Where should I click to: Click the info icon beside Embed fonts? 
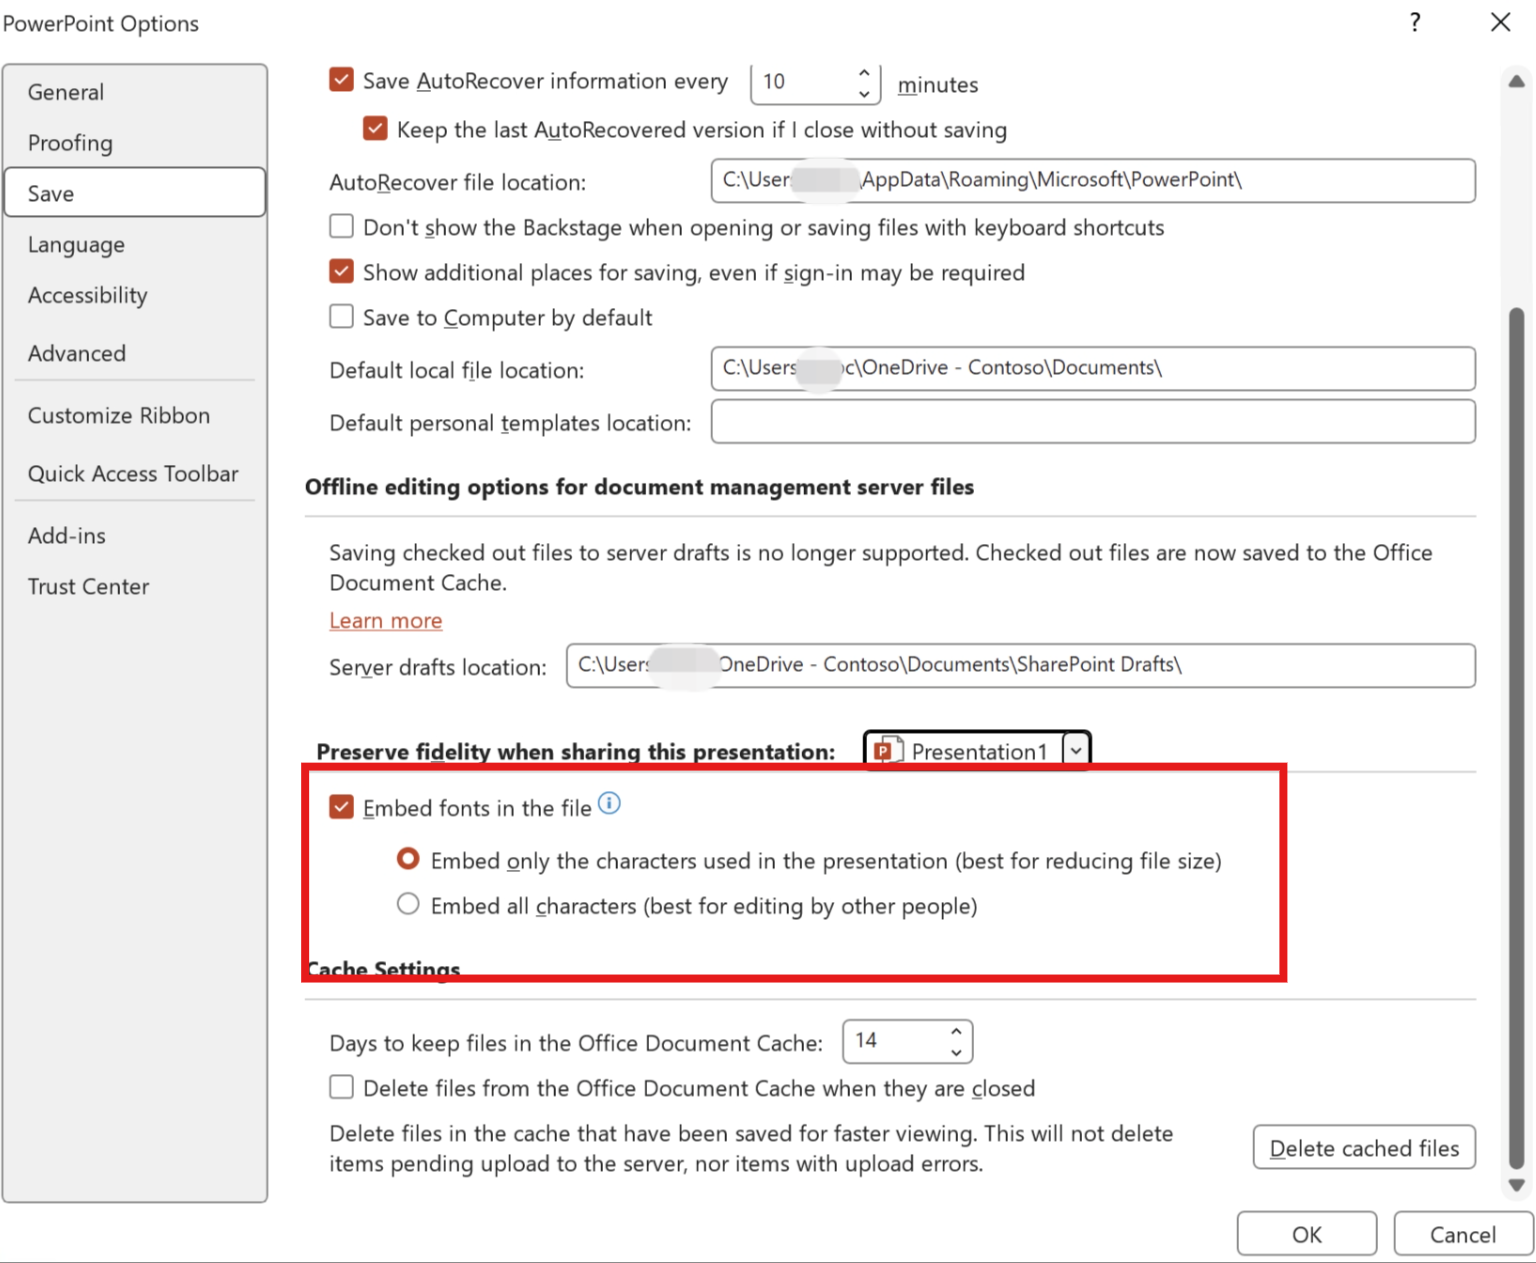[x=609, y=803]
